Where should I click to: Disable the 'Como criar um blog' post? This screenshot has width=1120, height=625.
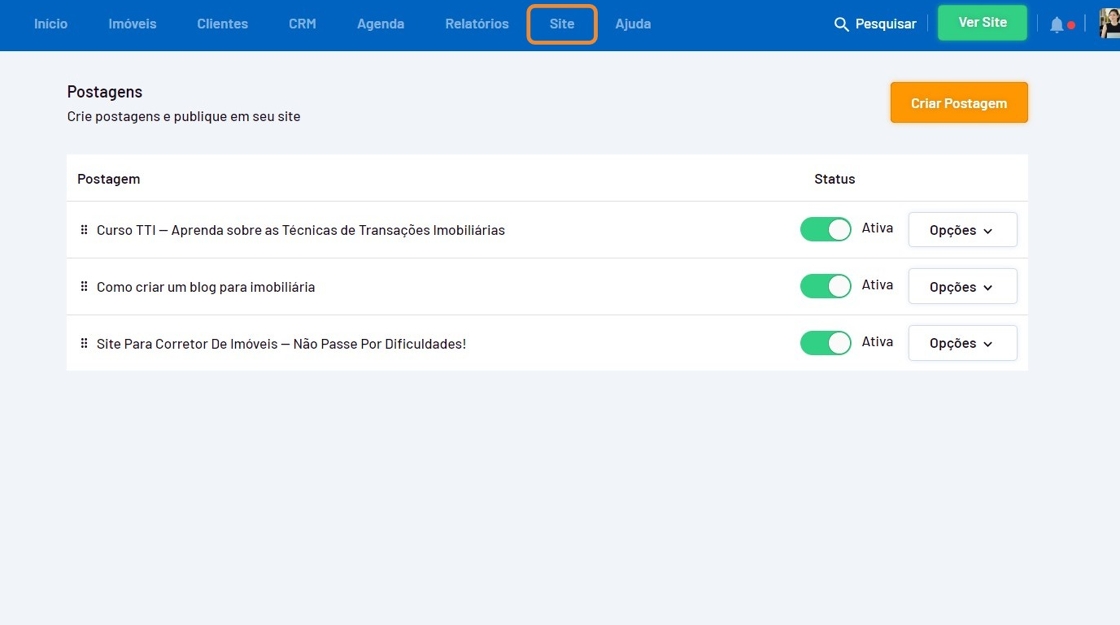coord(825,287)
